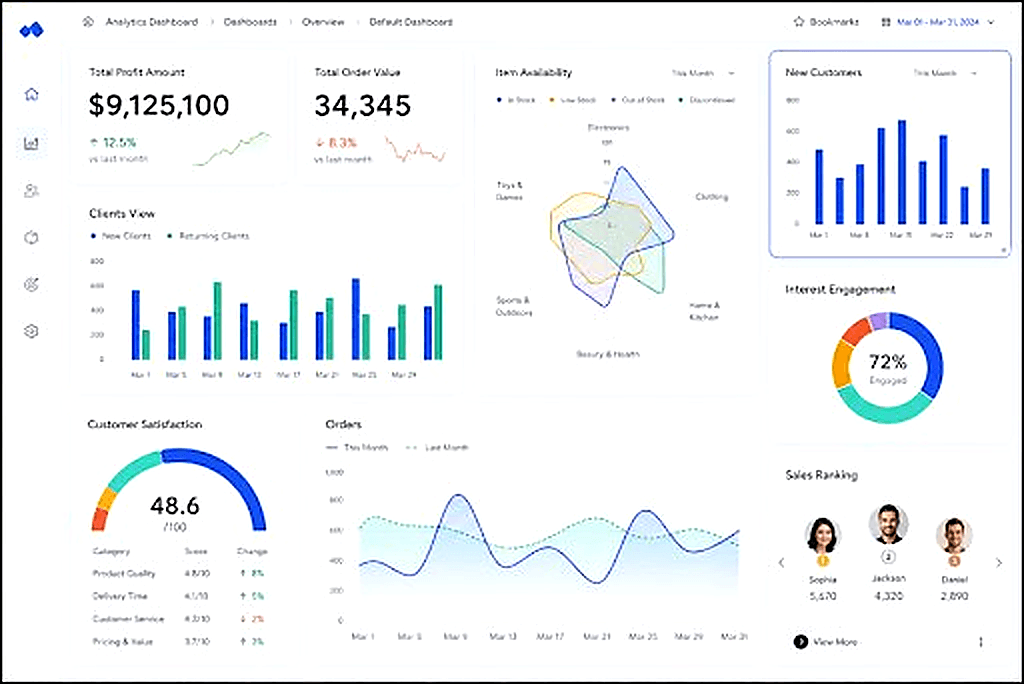Click Overview breadcrumb
Image resolution: width=1024 pixels, height=684 pixels.
(323, 22)
